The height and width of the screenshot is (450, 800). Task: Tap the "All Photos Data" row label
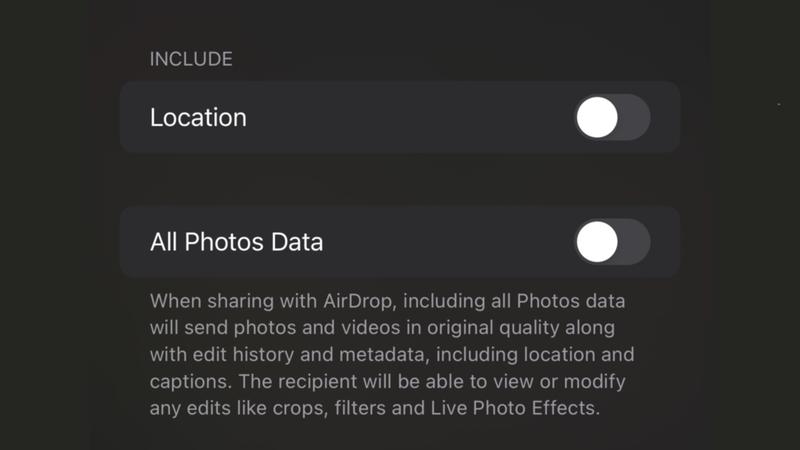236,242
